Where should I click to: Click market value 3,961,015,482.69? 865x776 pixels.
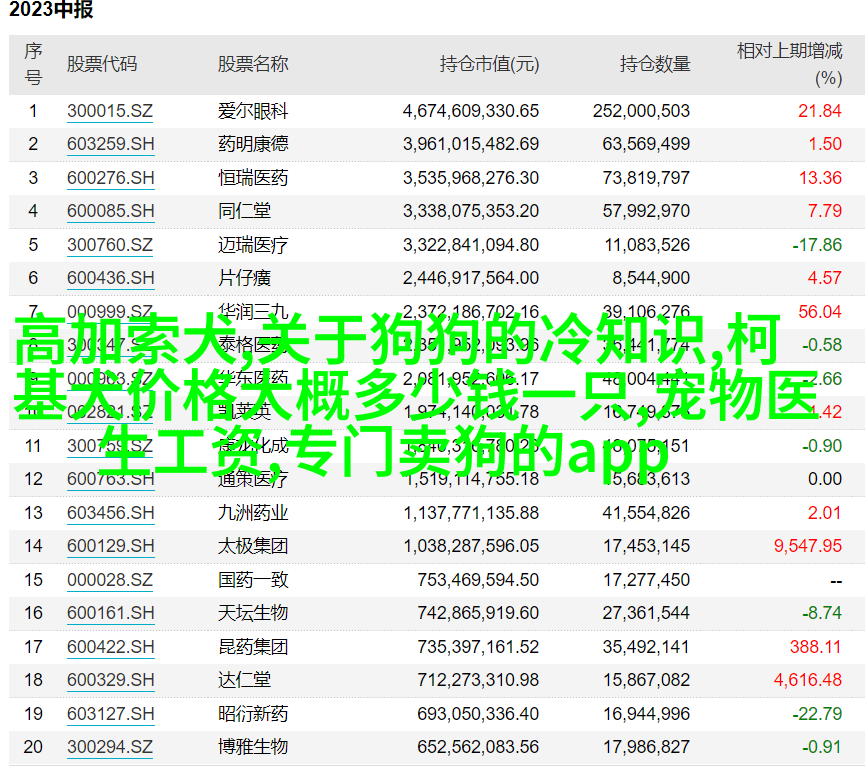coord(471,144)
